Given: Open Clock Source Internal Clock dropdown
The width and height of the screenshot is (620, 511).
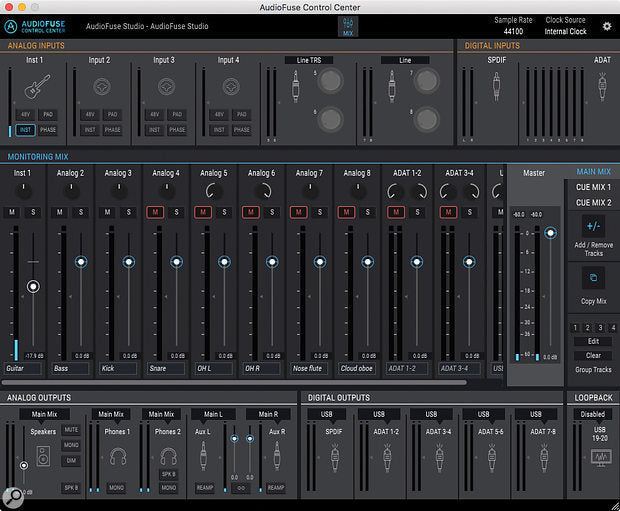Looking at the screenshot, I should 565,32.
